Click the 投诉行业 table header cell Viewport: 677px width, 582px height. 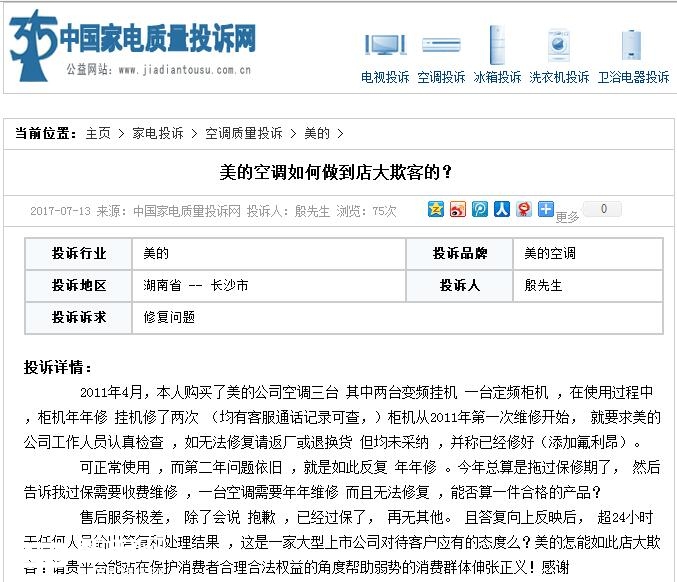point(79,253)
